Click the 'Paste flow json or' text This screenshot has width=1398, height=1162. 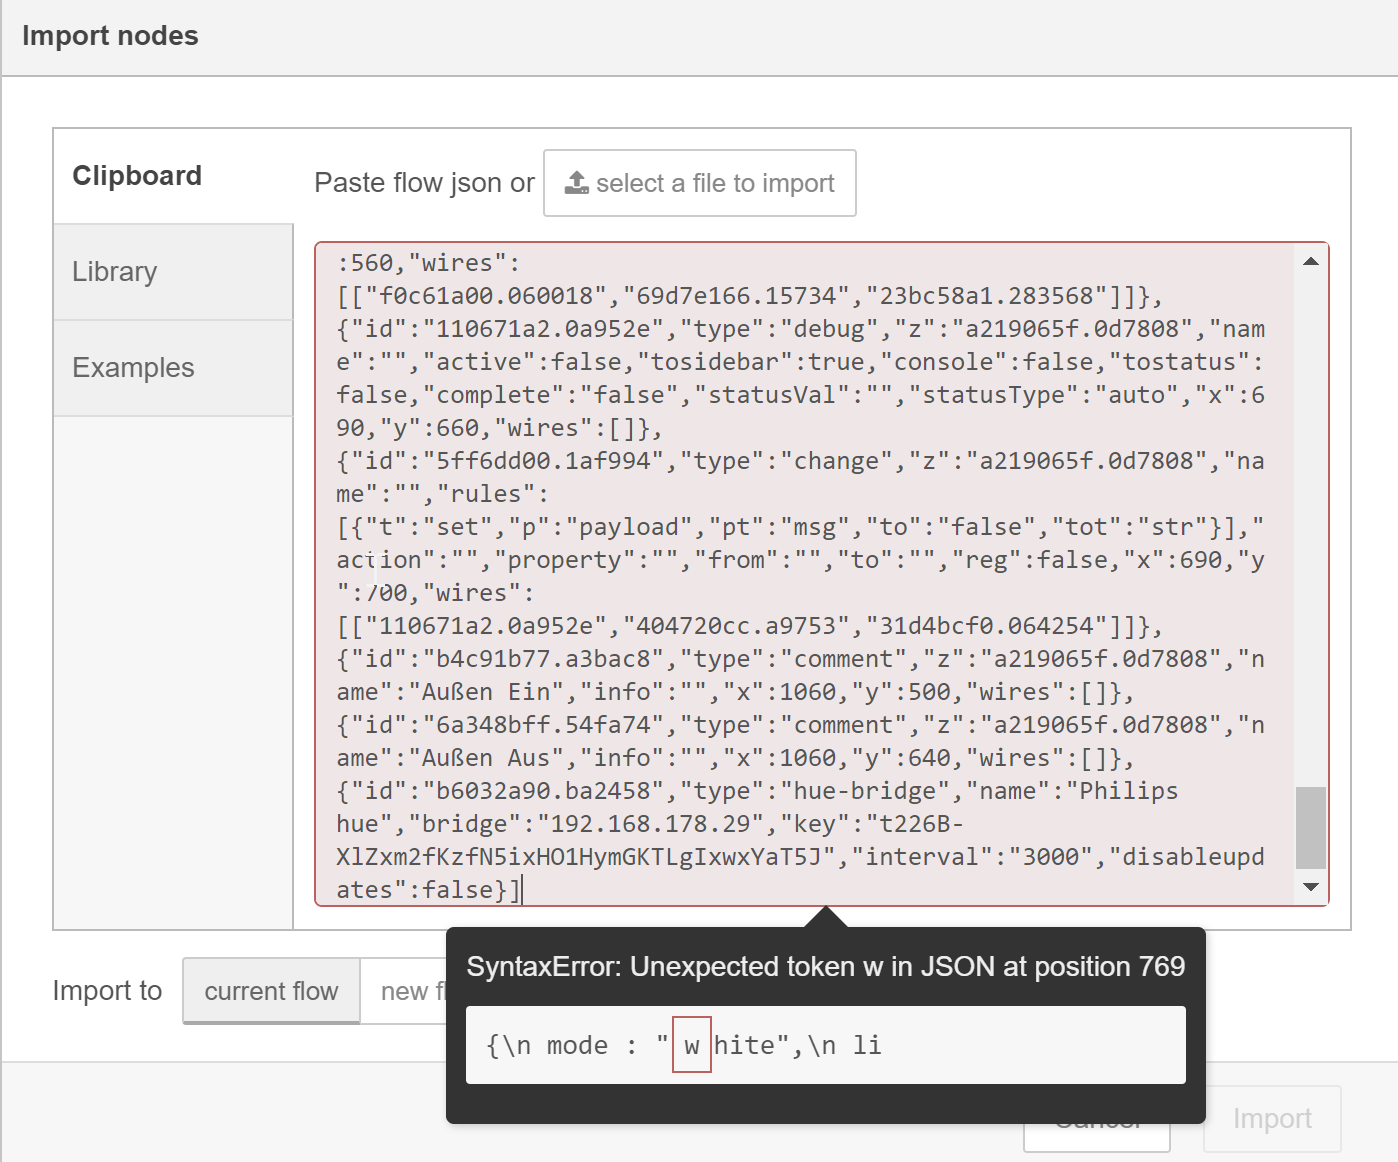click(x=423, y=182)
